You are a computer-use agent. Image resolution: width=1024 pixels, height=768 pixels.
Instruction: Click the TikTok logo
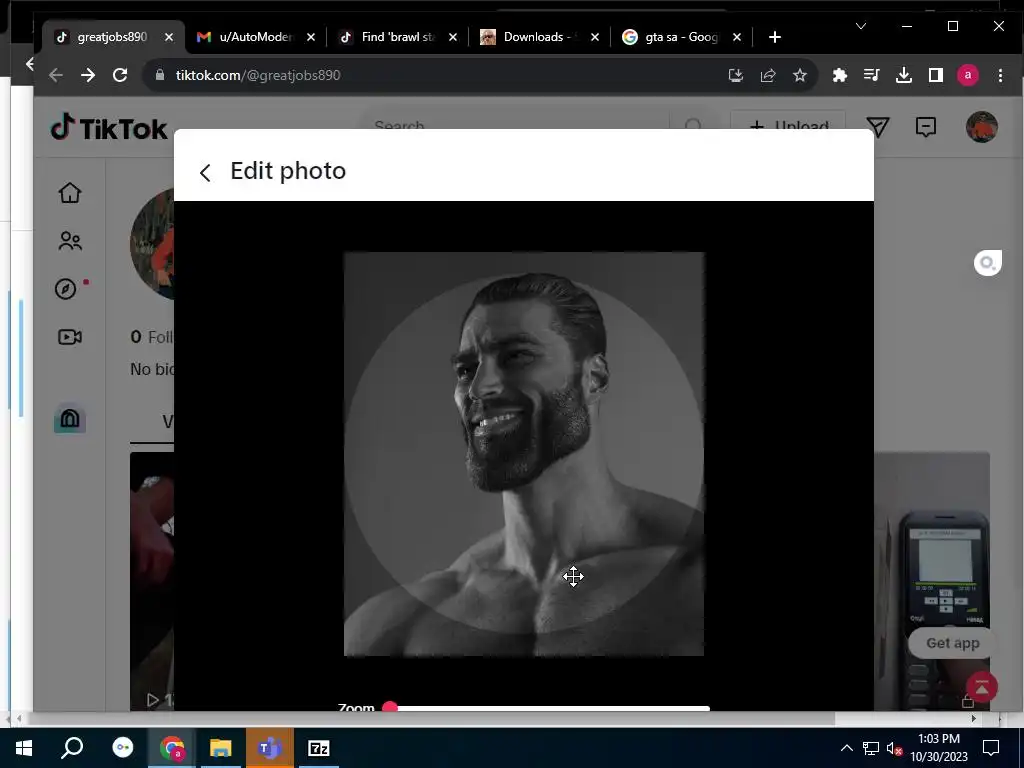point(109,128)
